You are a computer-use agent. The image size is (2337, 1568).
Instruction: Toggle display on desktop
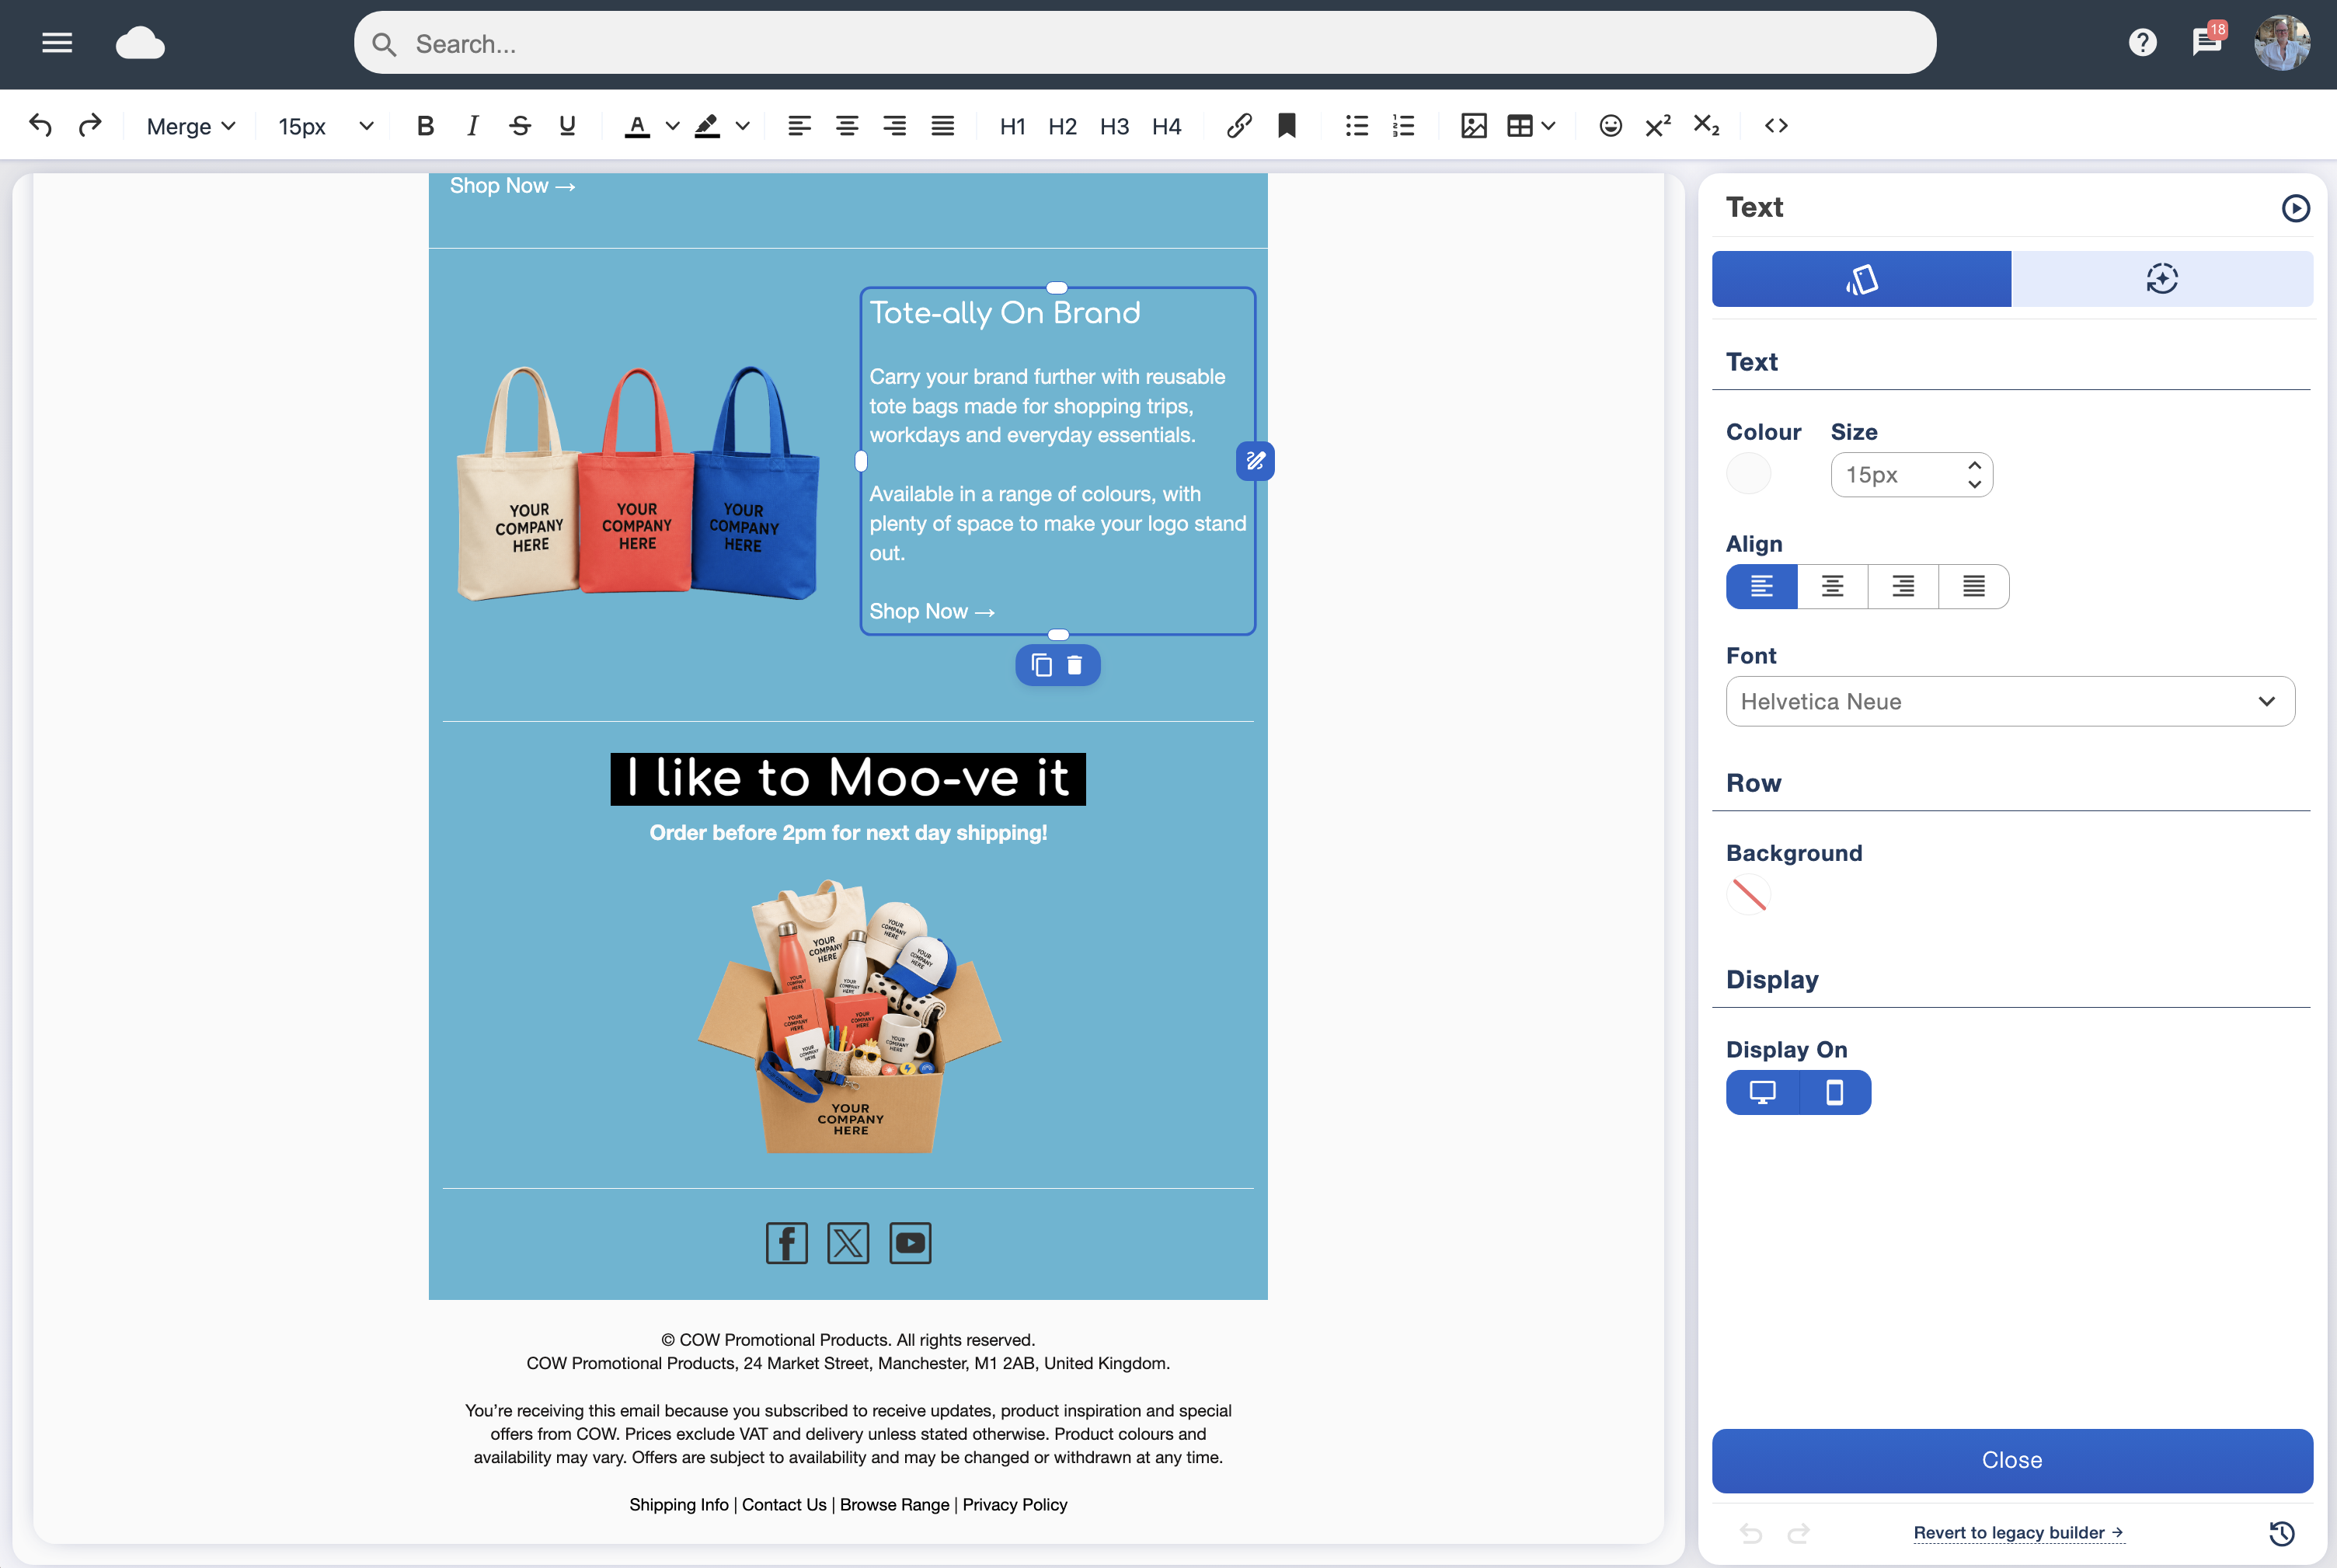1762,1093
